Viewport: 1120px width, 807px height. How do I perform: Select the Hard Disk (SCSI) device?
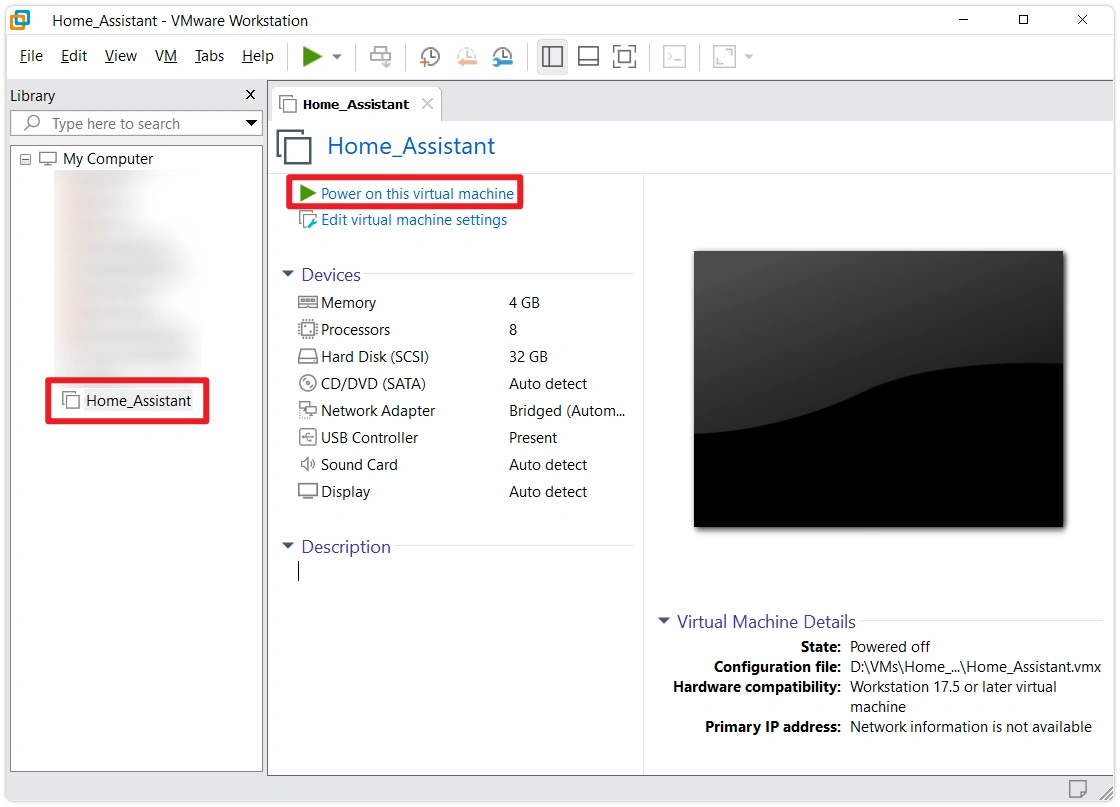point(461,357)
